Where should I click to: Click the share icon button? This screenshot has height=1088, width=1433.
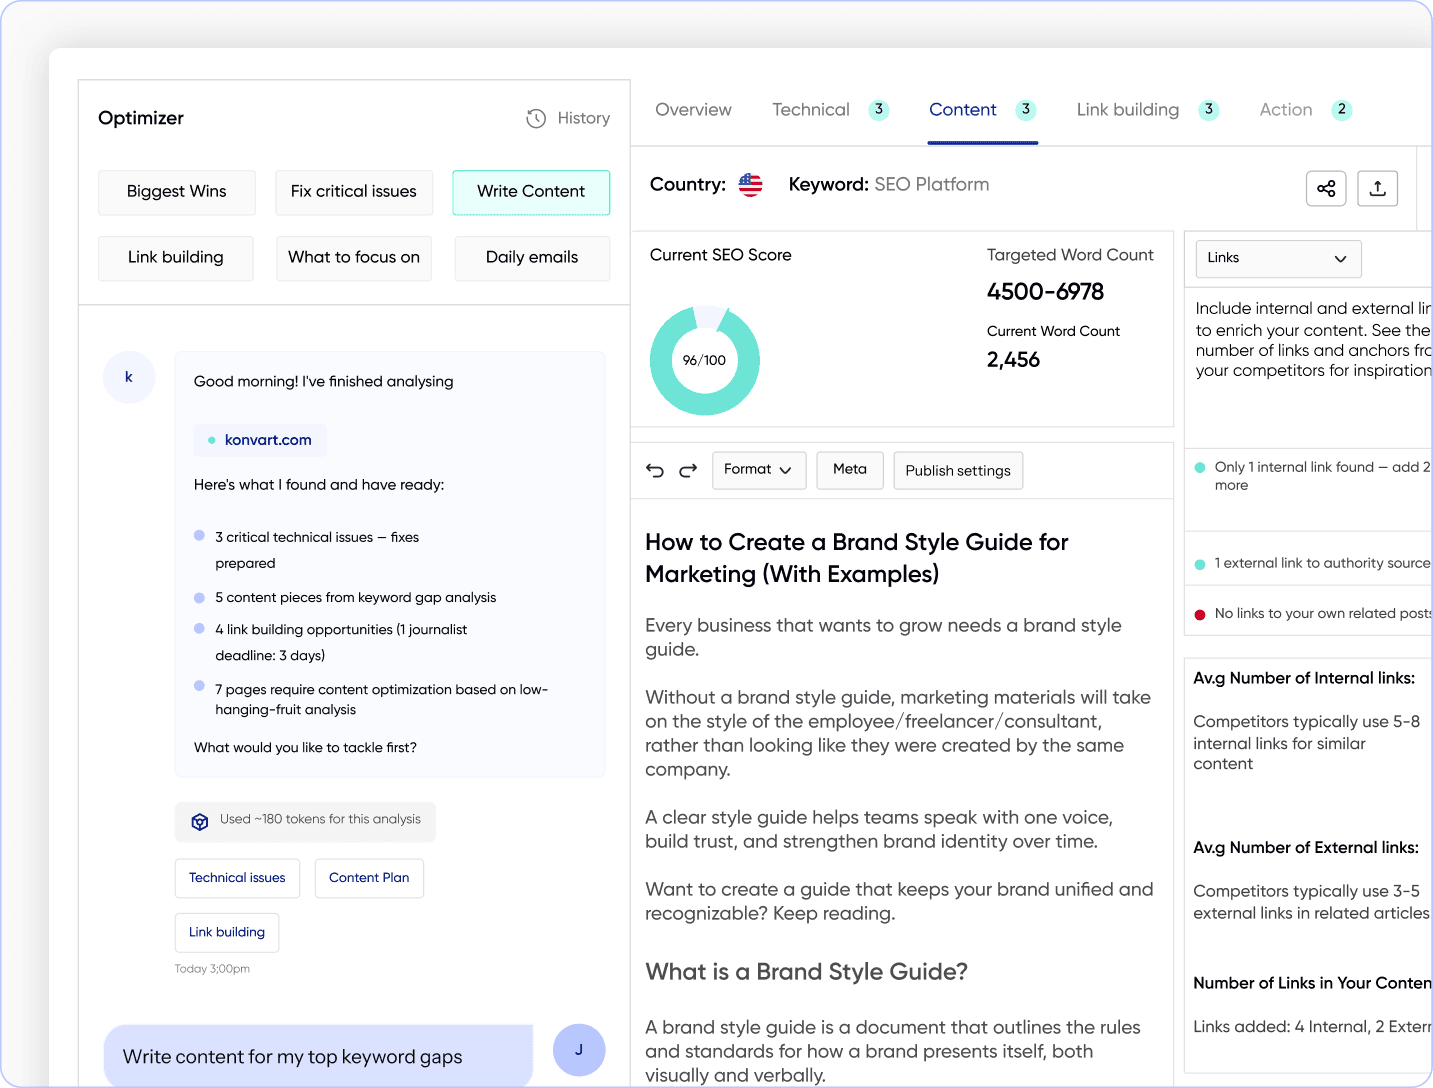[1326, 188]
